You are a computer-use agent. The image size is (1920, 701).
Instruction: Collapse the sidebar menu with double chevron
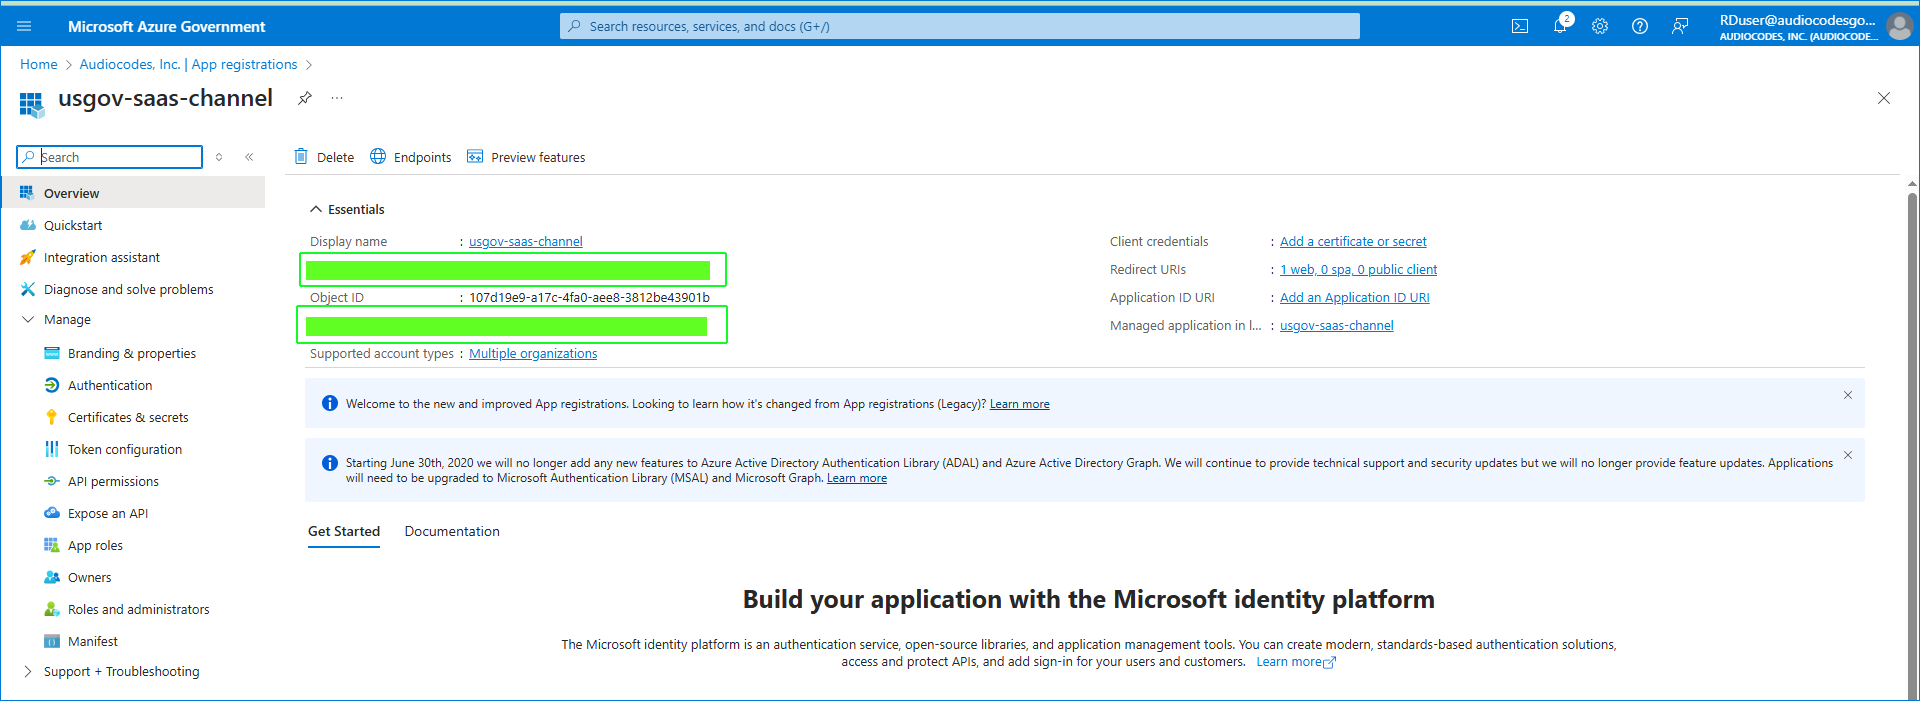pyautogui.click(x=249, y=157)
